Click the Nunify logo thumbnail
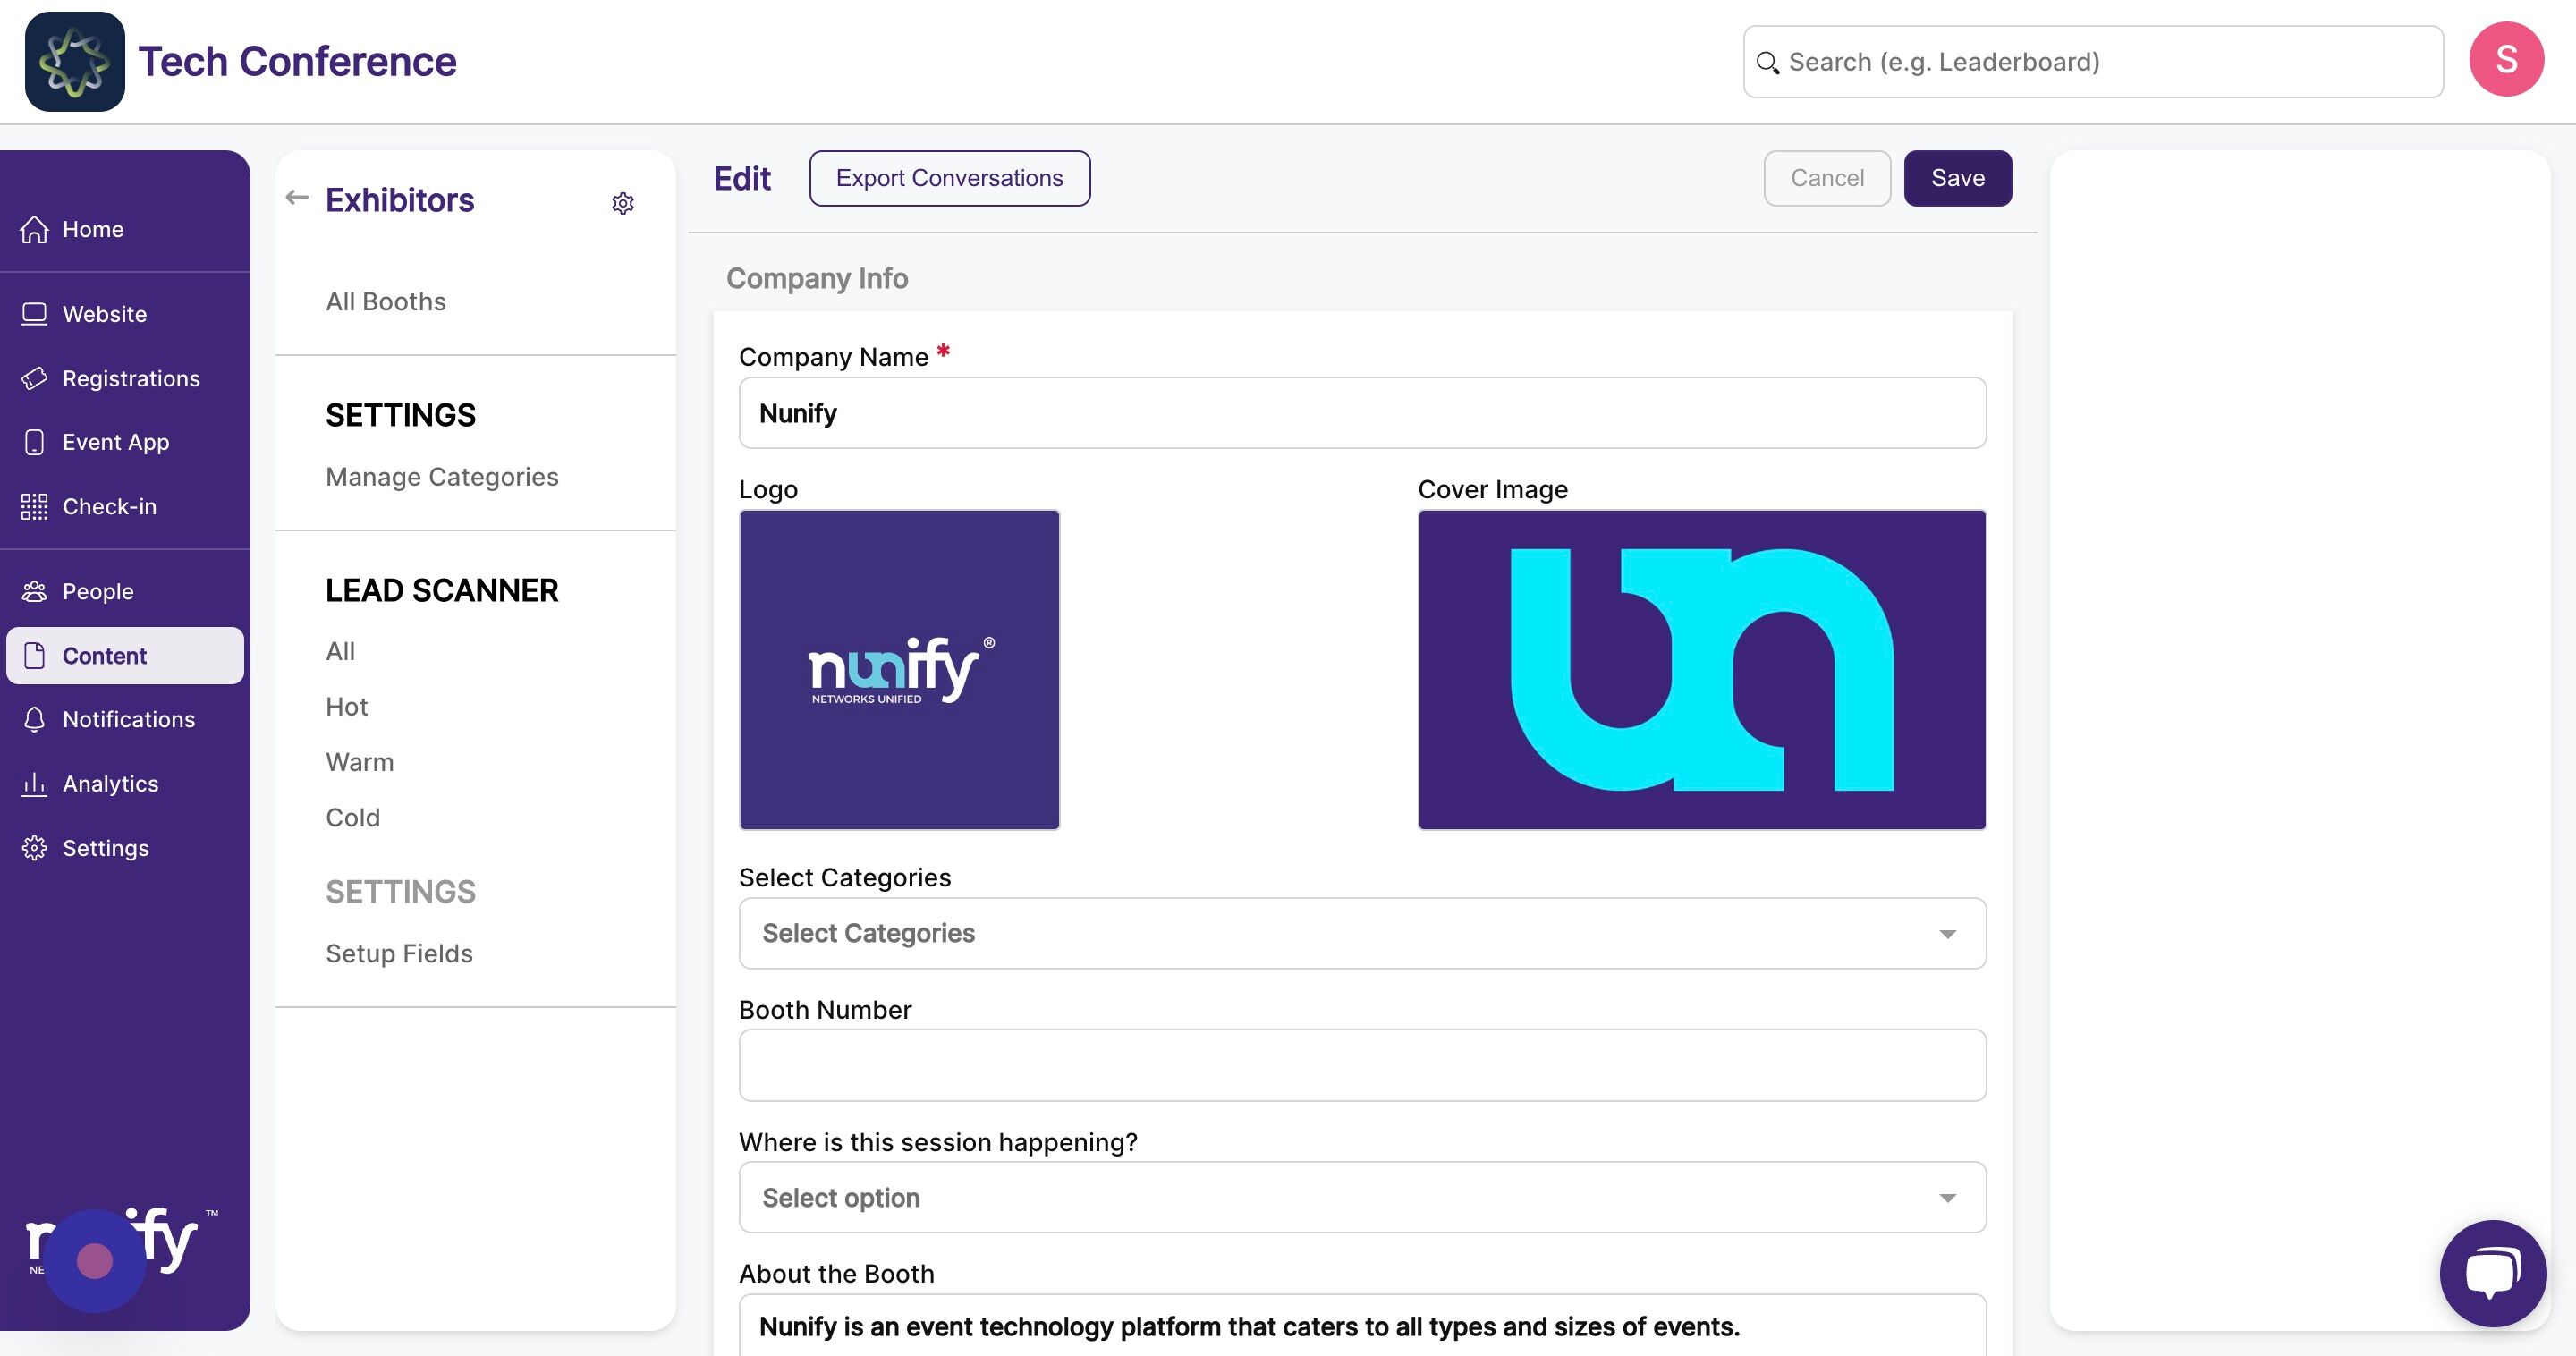 click(x=898, y=669)
